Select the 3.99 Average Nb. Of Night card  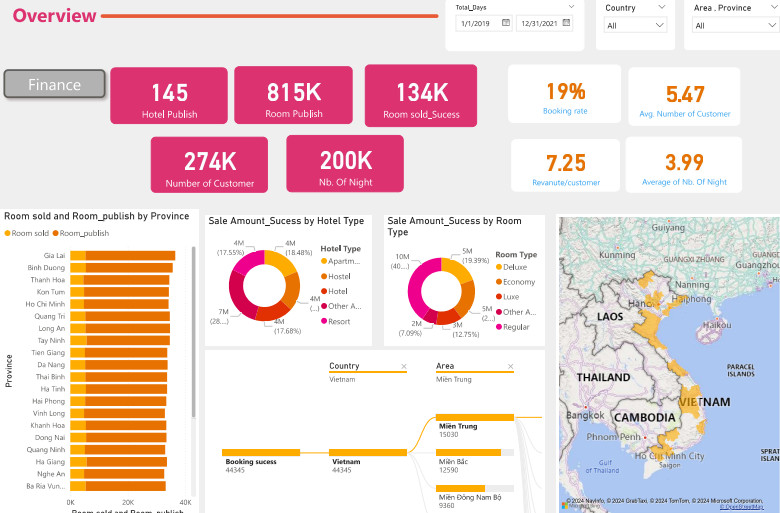point(684,165)
